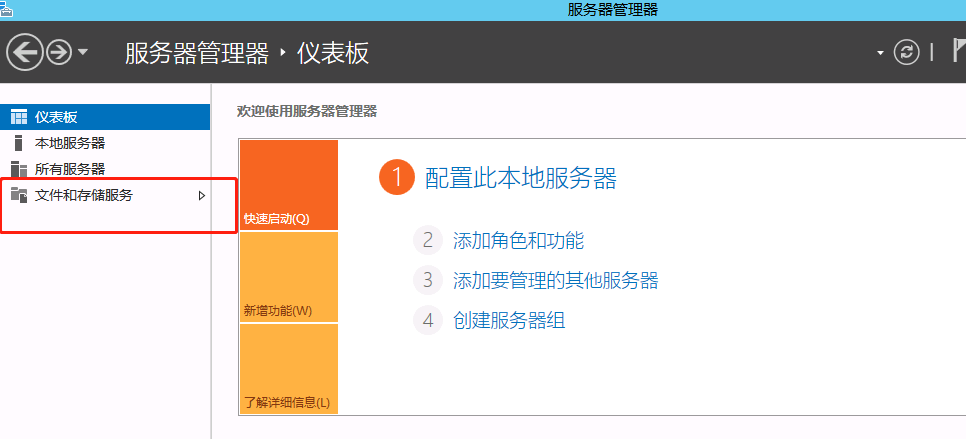Expand the 文件和存储服务 arrow
Screen dimensions: 966x439
pyautogui.click(x=201, y=196)
